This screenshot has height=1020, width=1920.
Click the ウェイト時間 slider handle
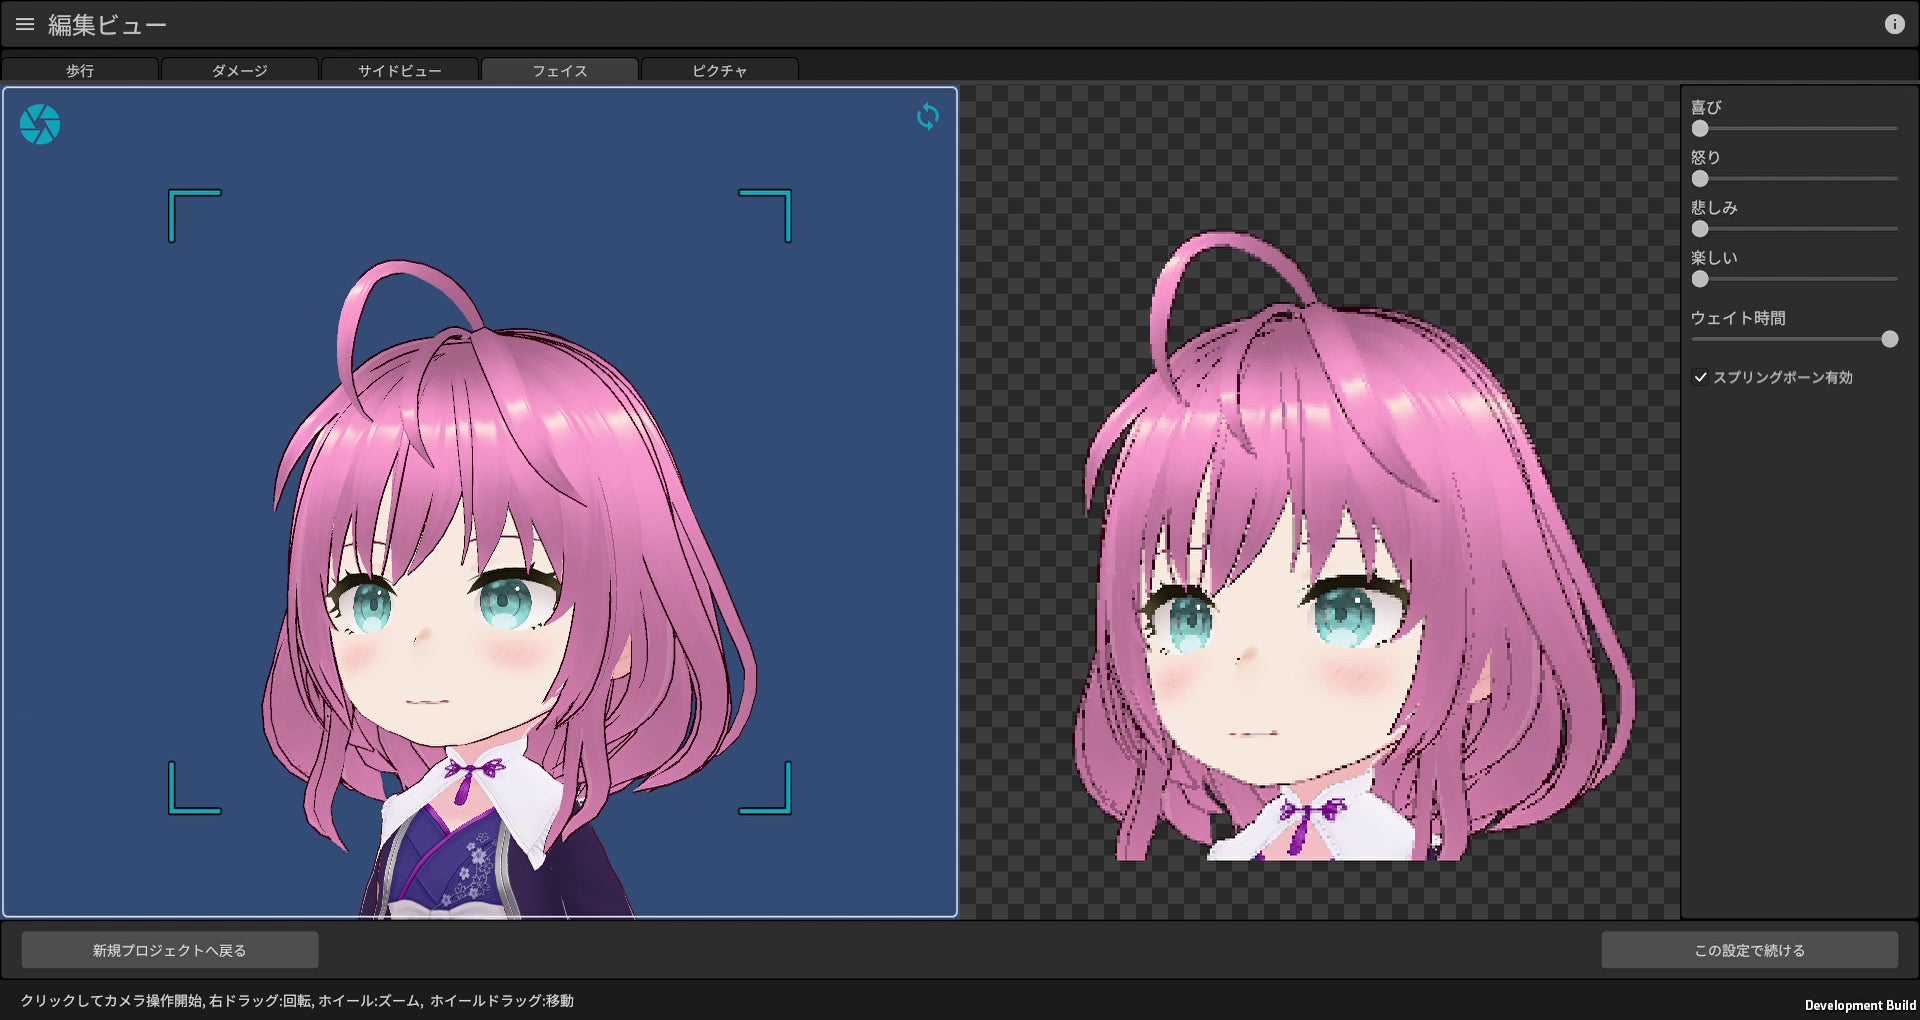(x=1889, y=339)
